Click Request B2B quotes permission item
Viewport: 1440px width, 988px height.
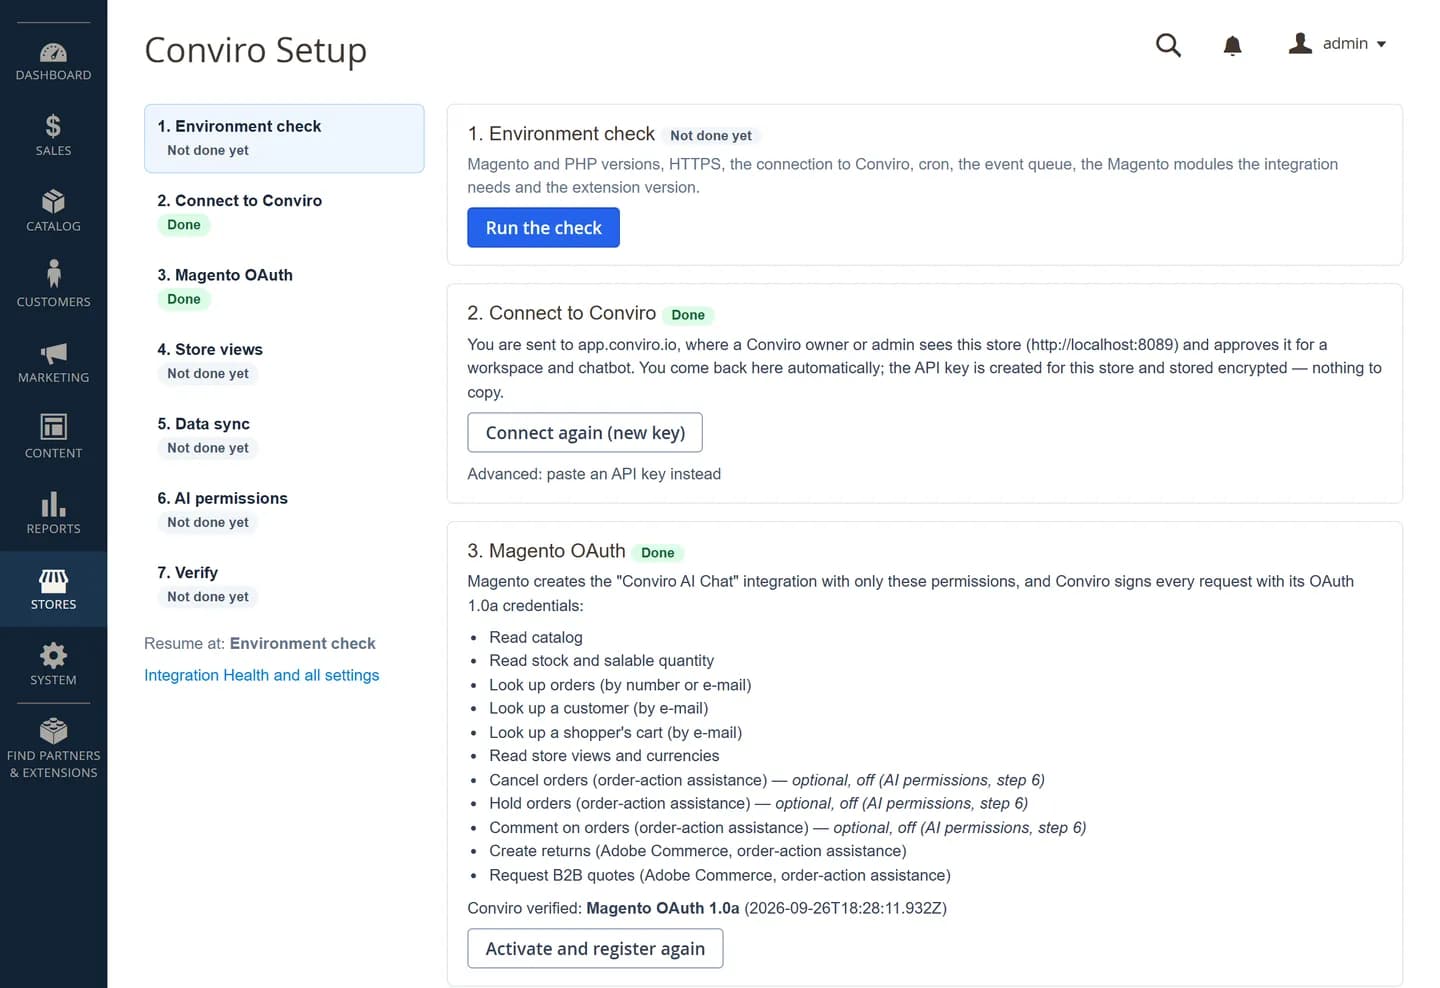tap(720, 875)
